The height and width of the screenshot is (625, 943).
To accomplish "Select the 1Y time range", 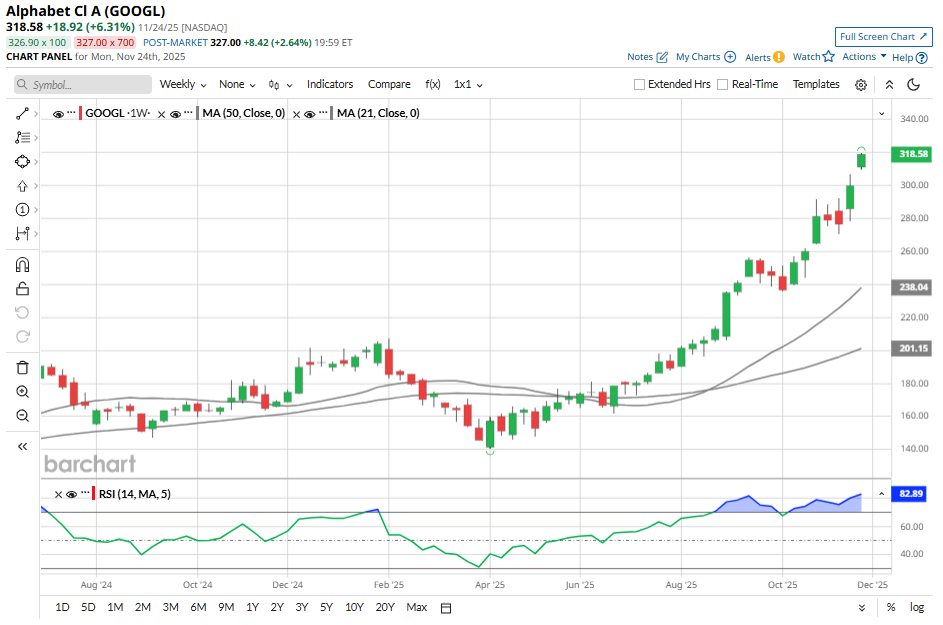I will [x=253, y=608].
